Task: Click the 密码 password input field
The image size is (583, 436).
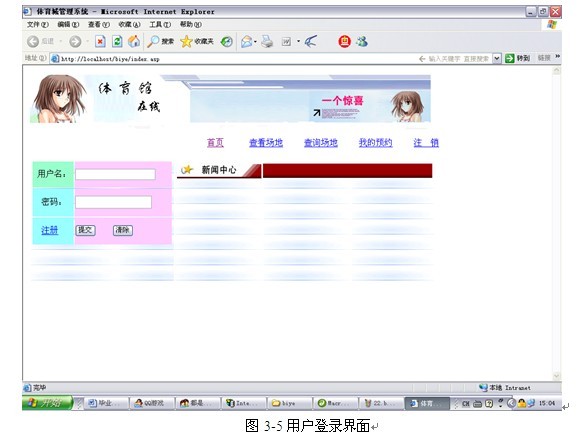Action: point(113,202)
